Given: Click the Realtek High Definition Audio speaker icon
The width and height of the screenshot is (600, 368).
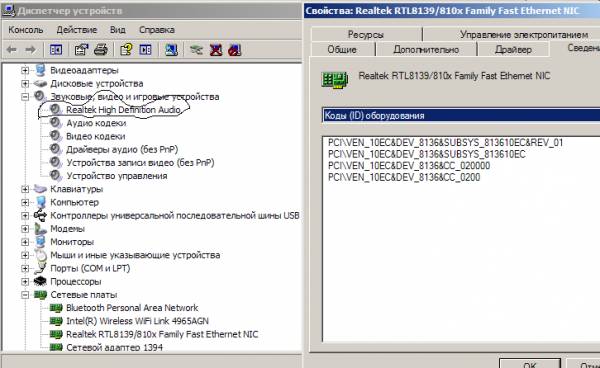Looking at the screenshot, I should coord(56,109).
